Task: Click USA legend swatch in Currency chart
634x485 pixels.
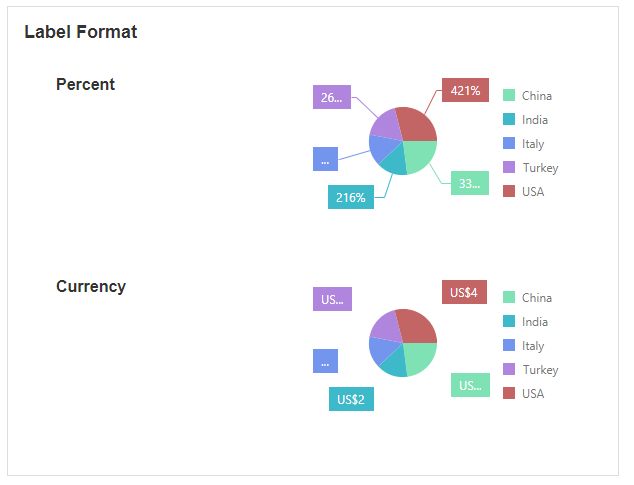Action: tap(509, 394)
